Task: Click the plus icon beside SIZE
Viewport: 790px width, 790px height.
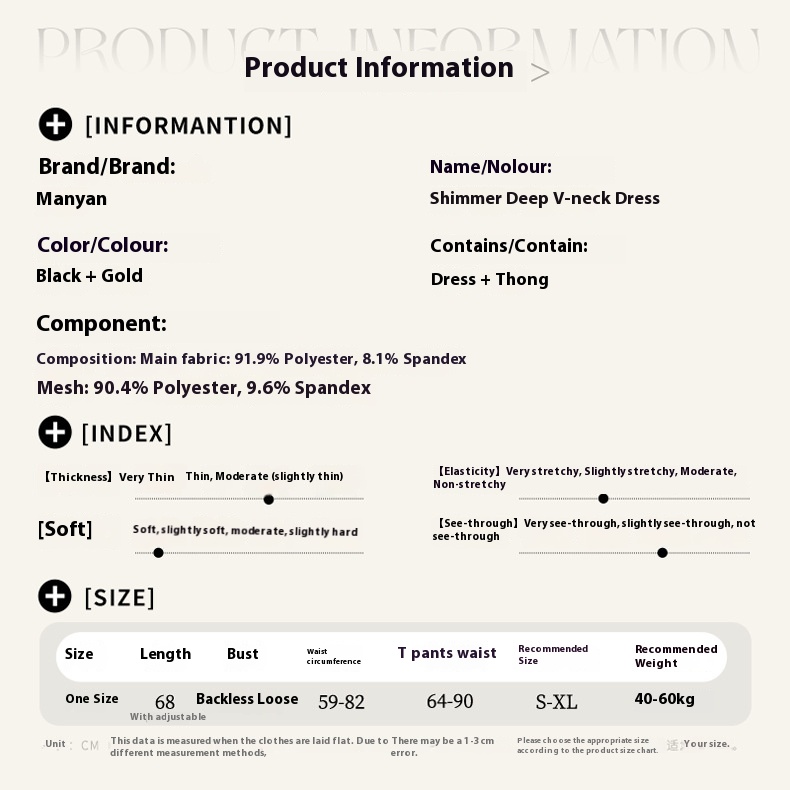Action: point(55,597)
